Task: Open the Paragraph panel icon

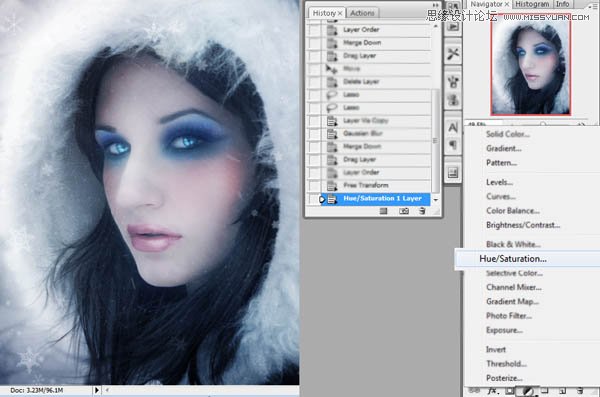Action: click(453, 145)
